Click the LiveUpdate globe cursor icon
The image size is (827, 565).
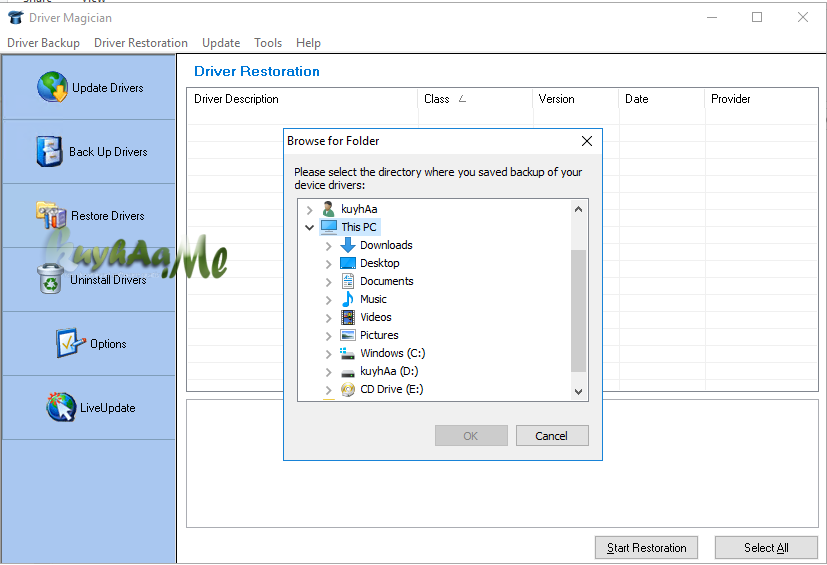point(61,407)
